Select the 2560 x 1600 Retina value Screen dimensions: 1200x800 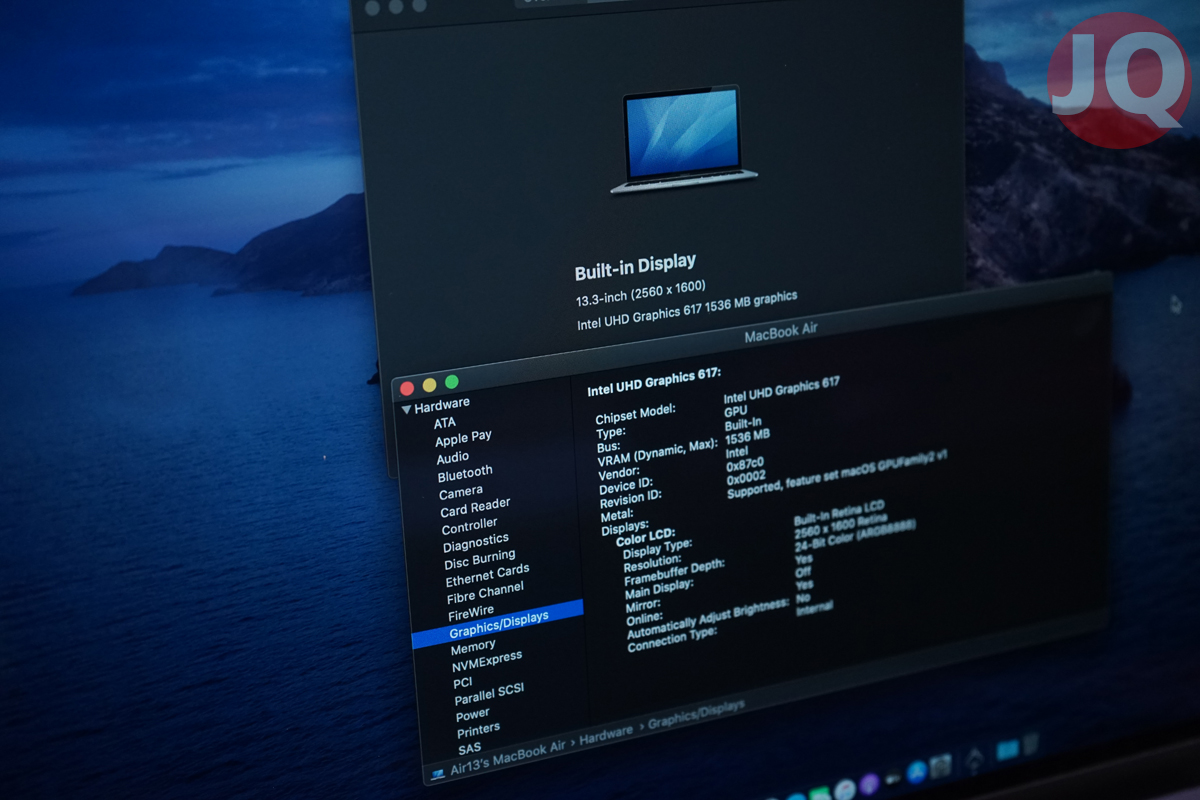pos(841,526)
